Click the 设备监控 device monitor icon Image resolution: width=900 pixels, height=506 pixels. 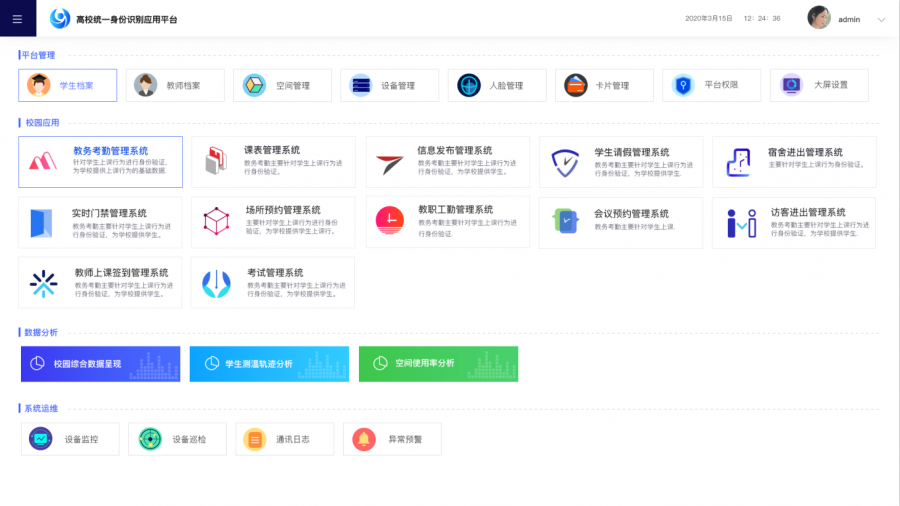click(41, 438)
